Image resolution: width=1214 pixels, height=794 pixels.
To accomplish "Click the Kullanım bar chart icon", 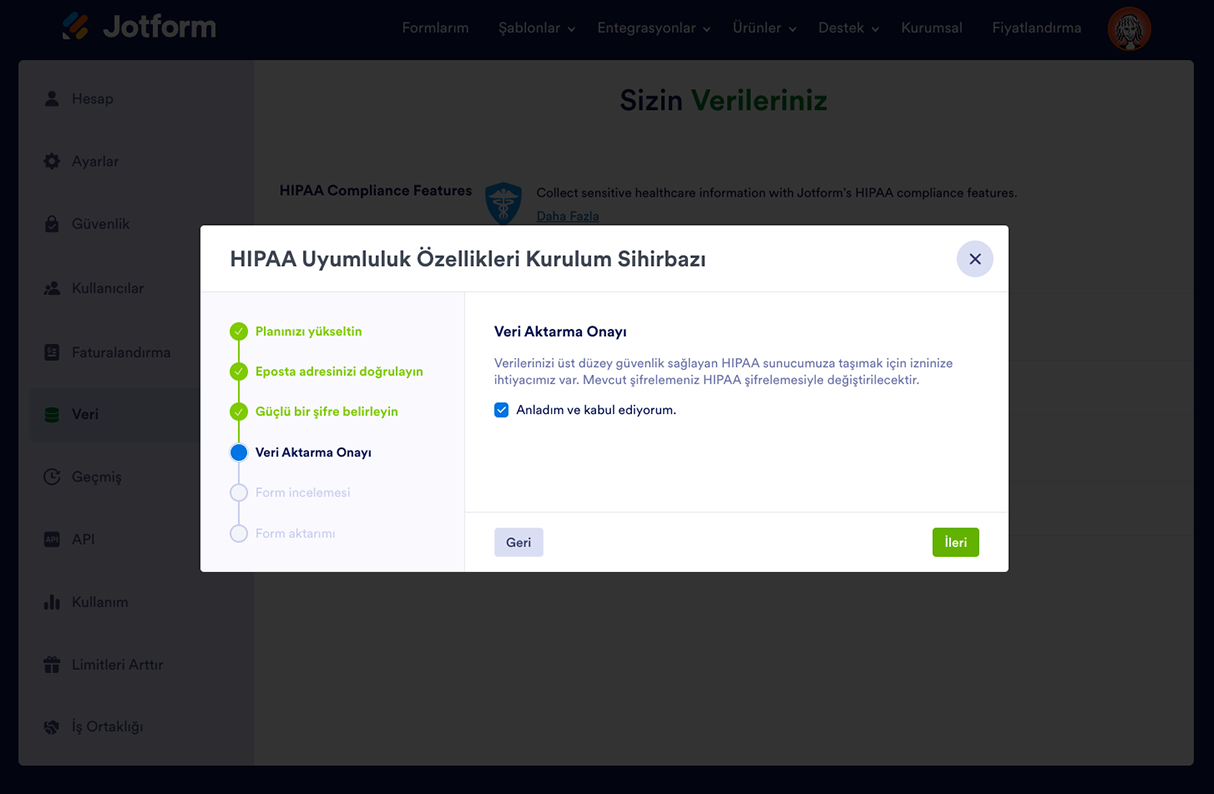I will [52, 602].
